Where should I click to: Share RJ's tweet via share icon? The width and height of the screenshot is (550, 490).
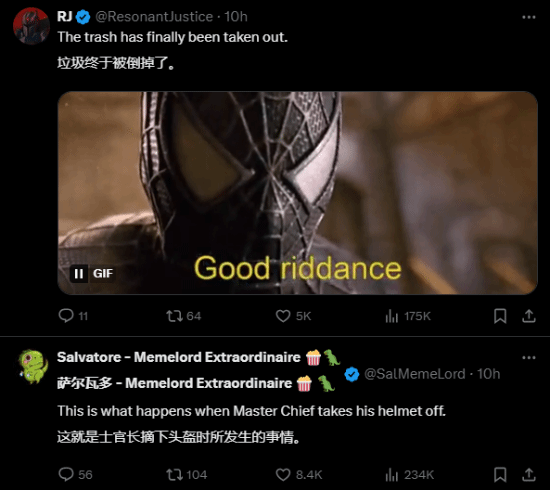tap(529, 316)
